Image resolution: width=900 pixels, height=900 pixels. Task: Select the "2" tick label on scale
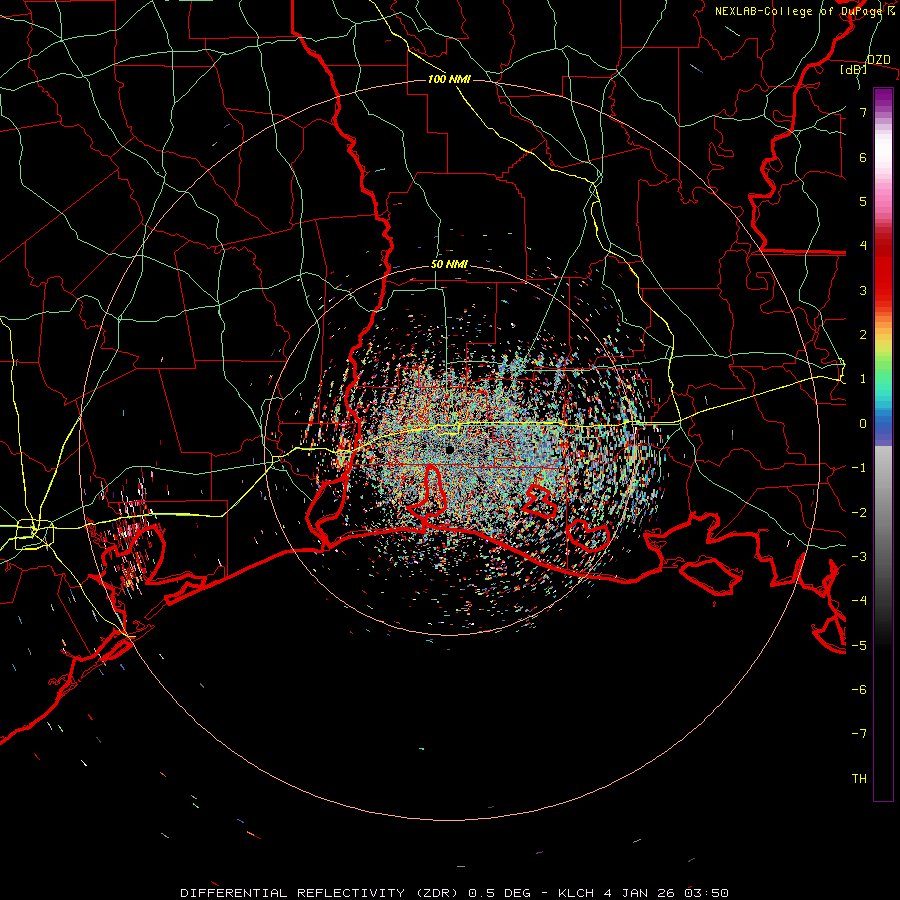[863, 335]
